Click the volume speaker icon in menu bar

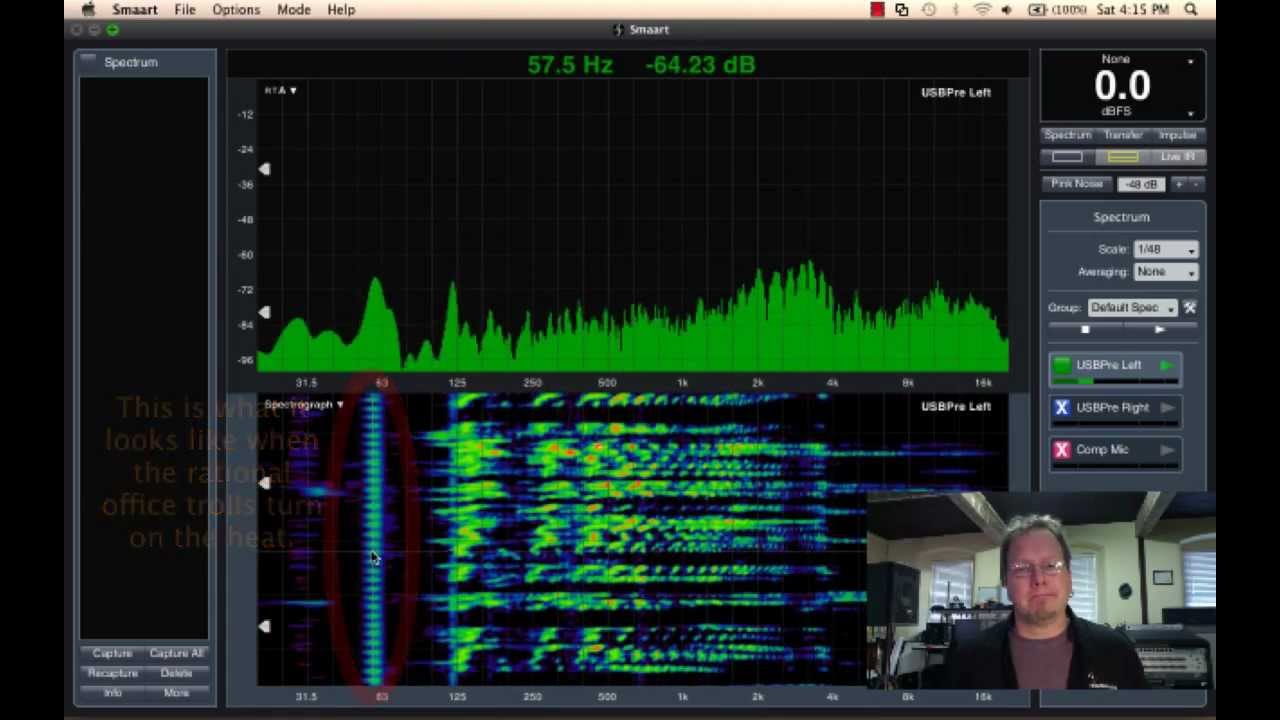tap(1006, 9)
